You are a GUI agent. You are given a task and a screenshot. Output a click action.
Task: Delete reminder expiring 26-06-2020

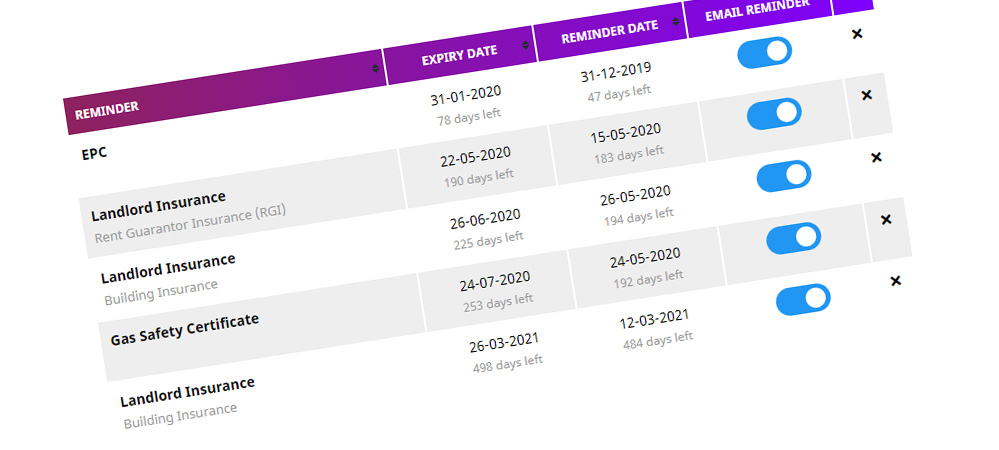click(876, 157)
